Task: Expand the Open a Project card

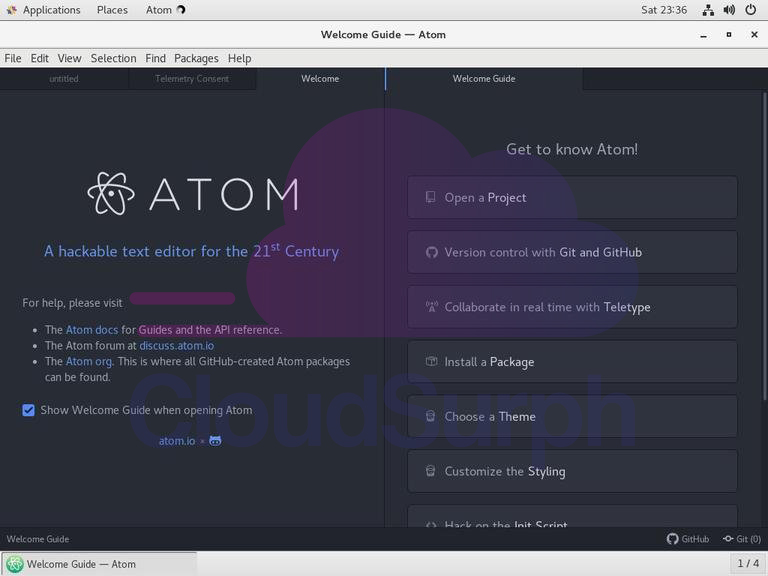Action: [572, 197]
